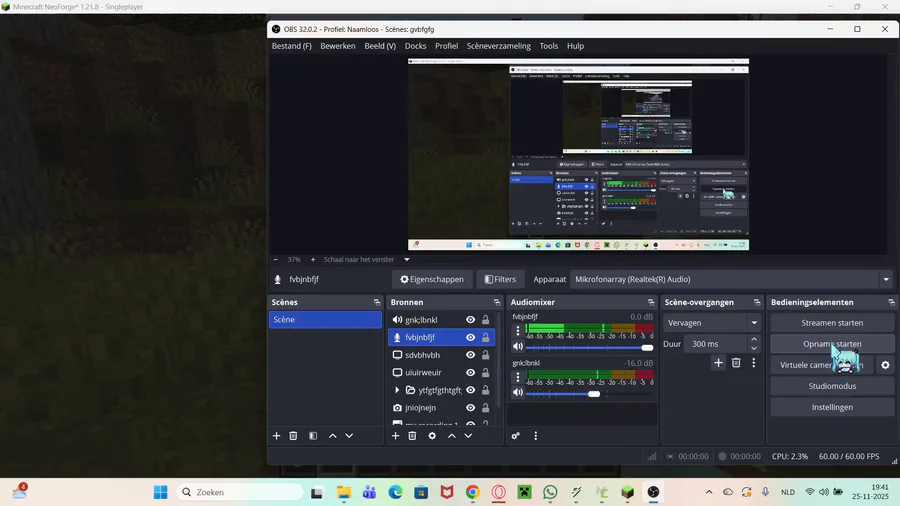
Task: Hide the ytfgtfgthtgft group
Action: click(x=470, y=390)
